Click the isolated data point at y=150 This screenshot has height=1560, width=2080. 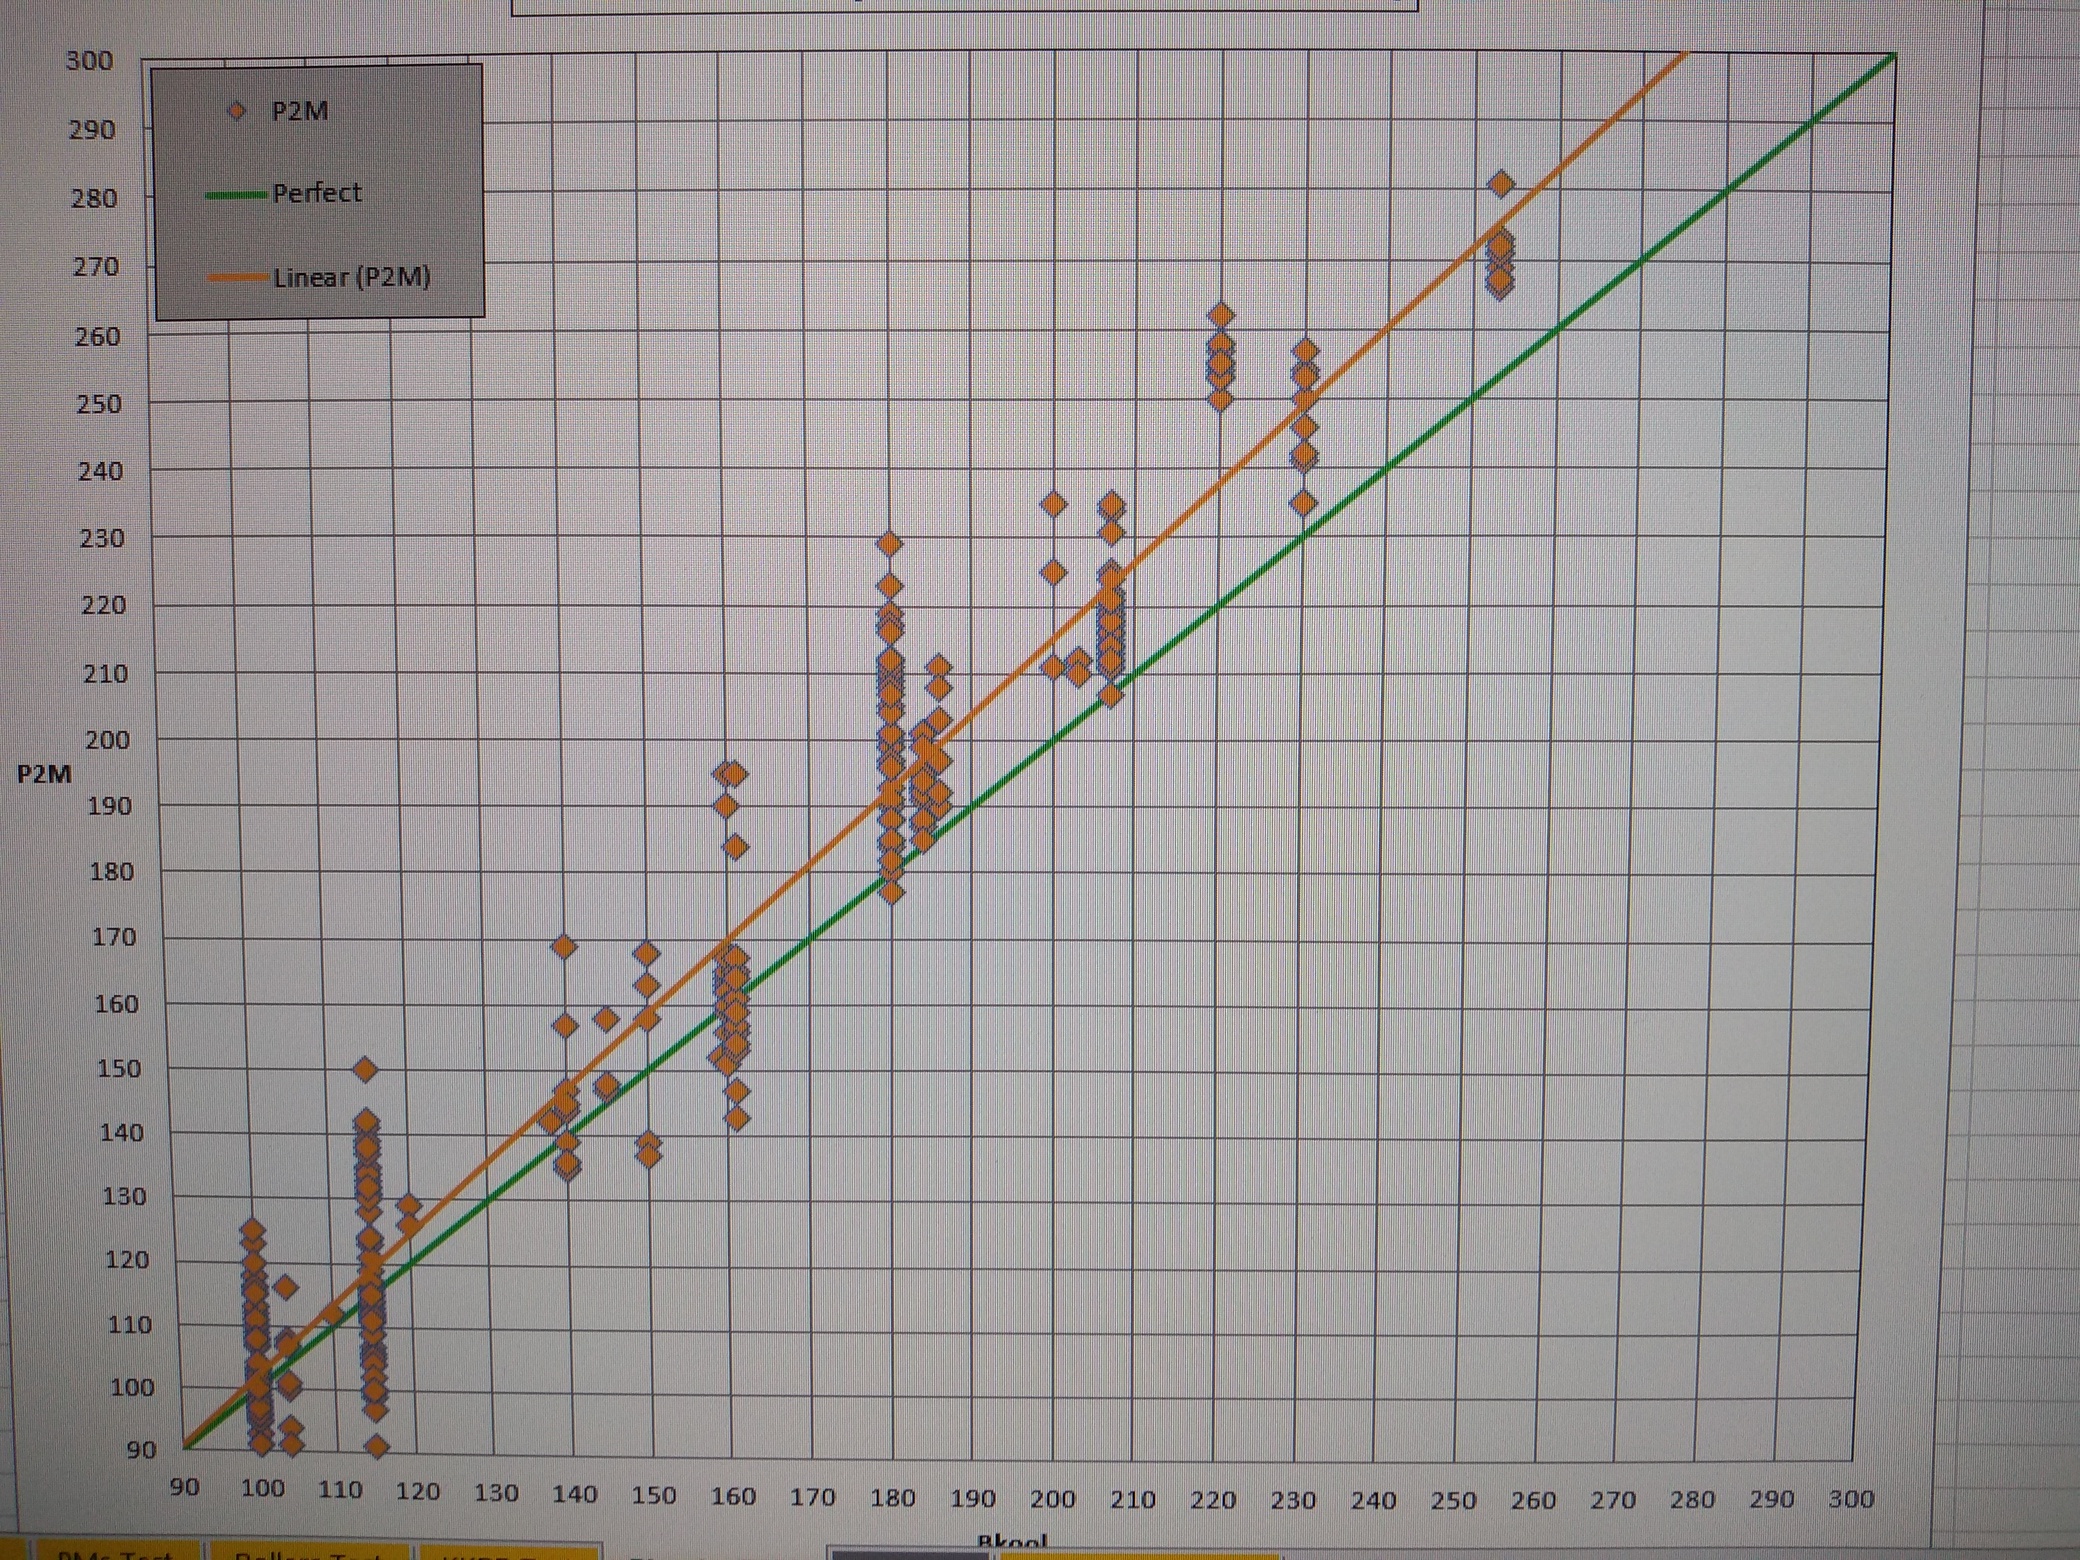coord(365,1070)
